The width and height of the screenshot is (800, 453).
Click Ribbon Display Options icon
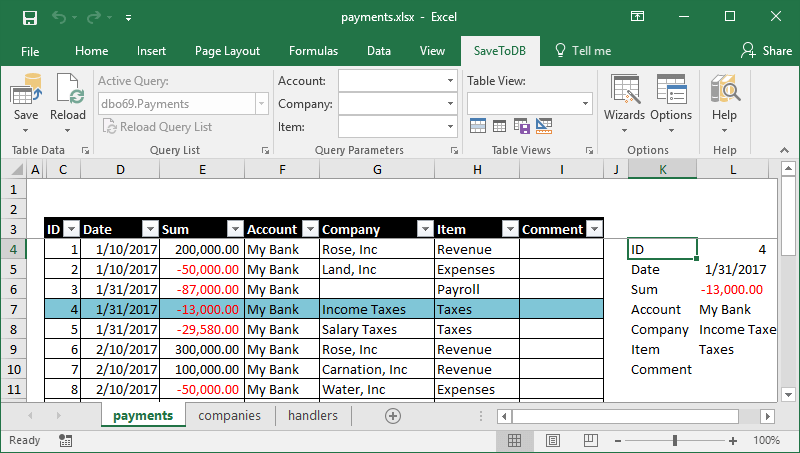point(637,16)
